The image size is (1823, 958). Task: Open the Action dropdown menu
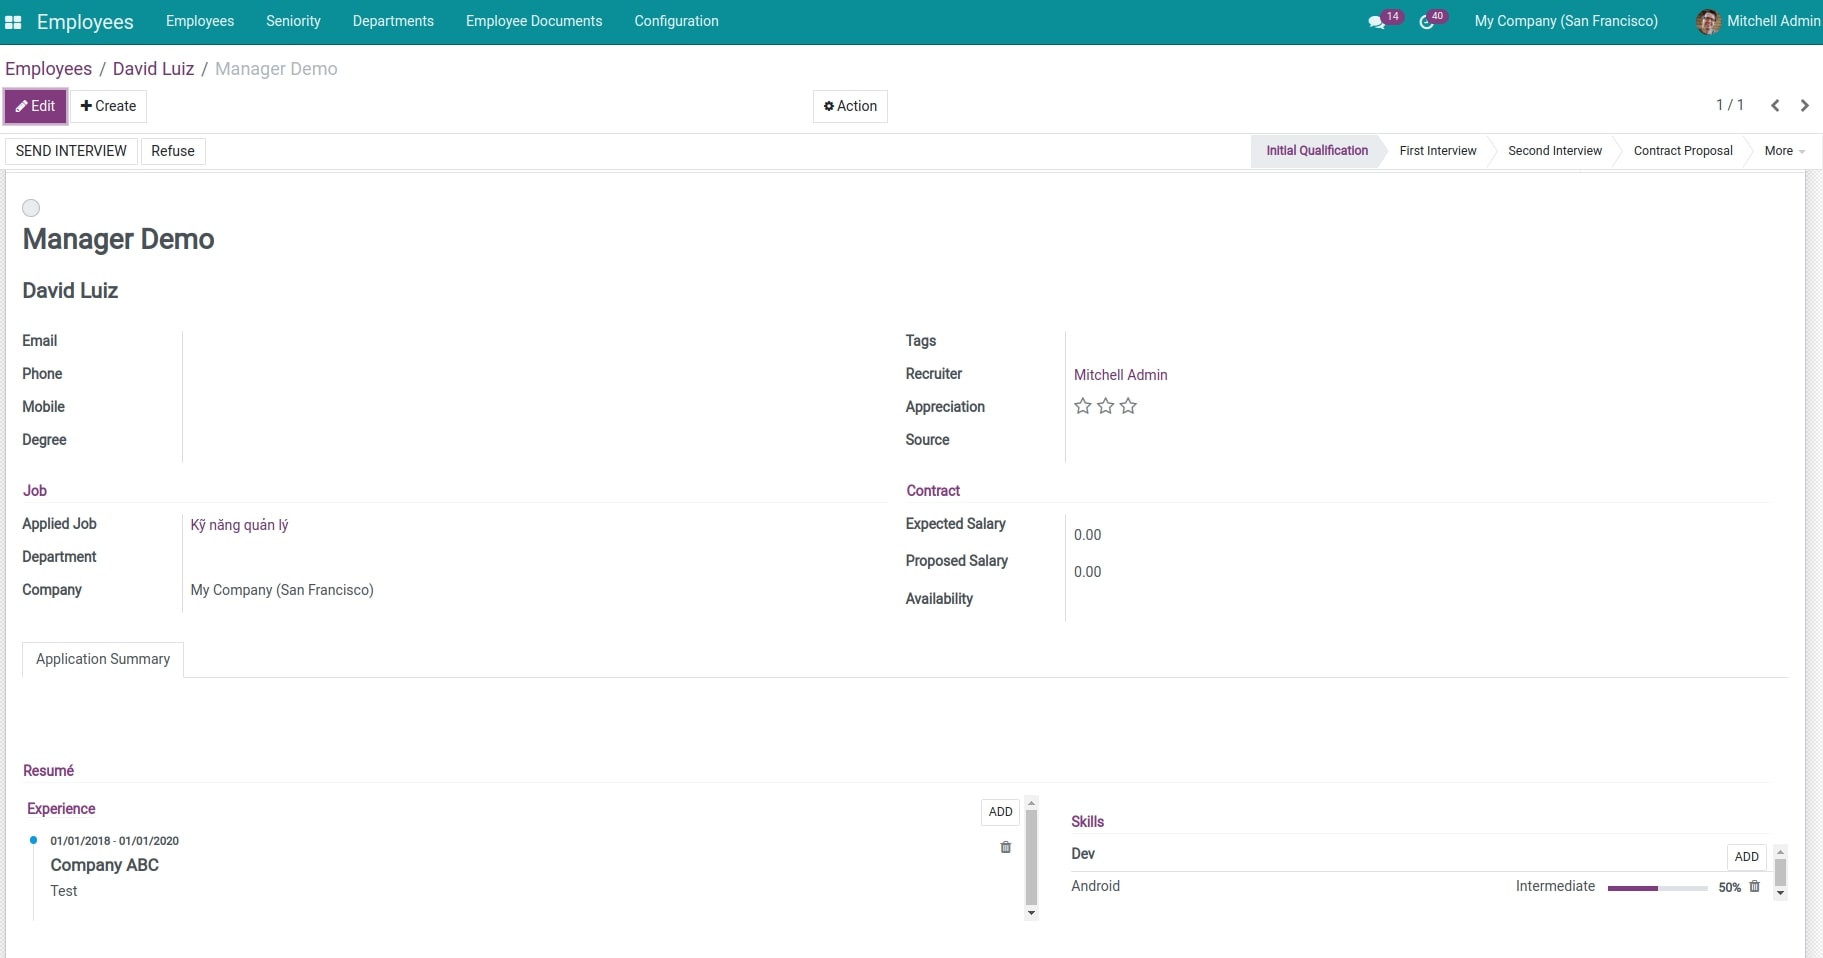click(x=850, y=106)
